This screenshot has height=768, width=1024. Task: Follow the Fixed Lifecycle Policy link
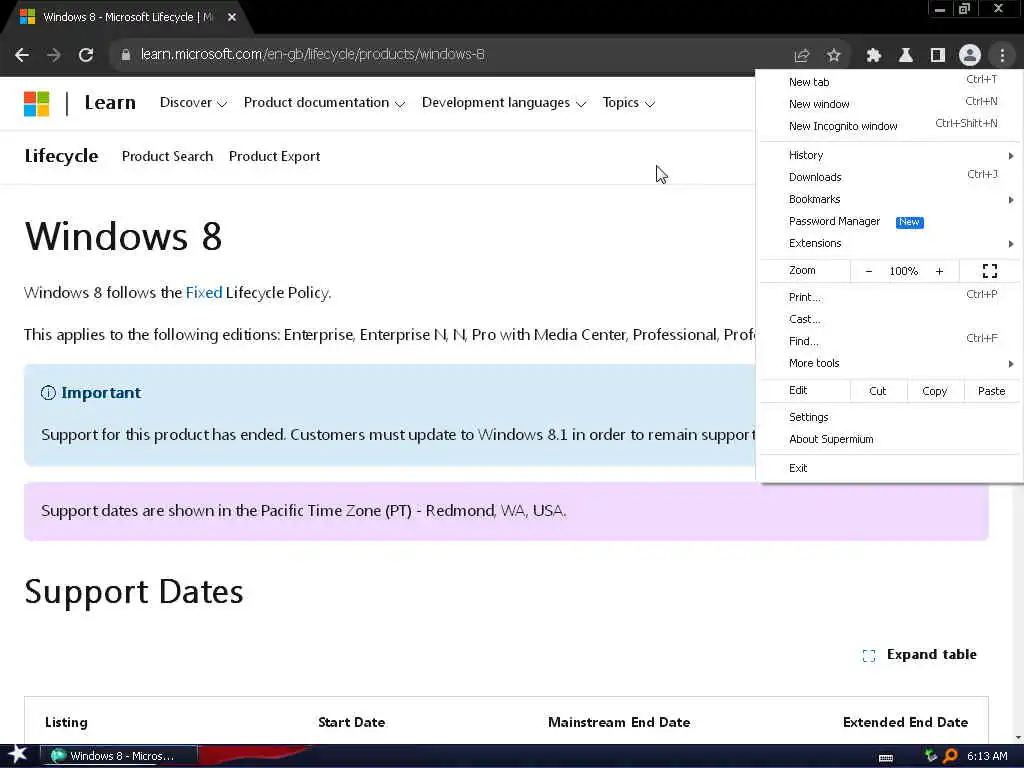click(204, 293)
